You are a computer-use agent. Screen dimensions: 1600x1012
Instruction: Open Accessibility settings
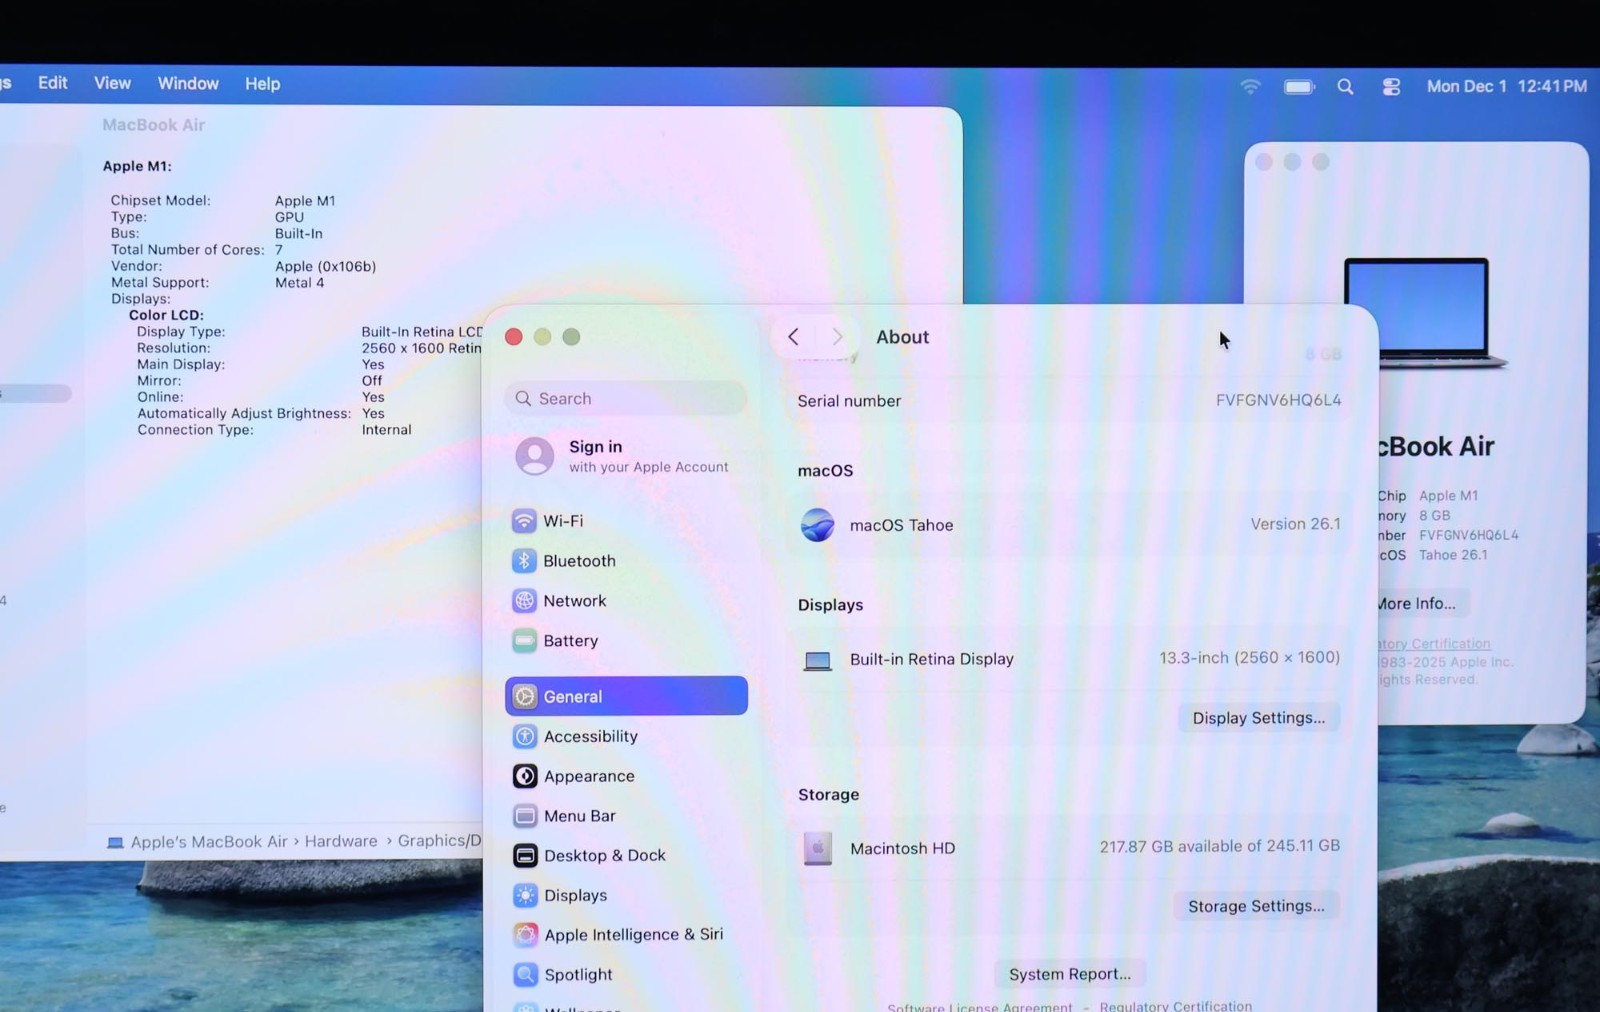point(590,736)
